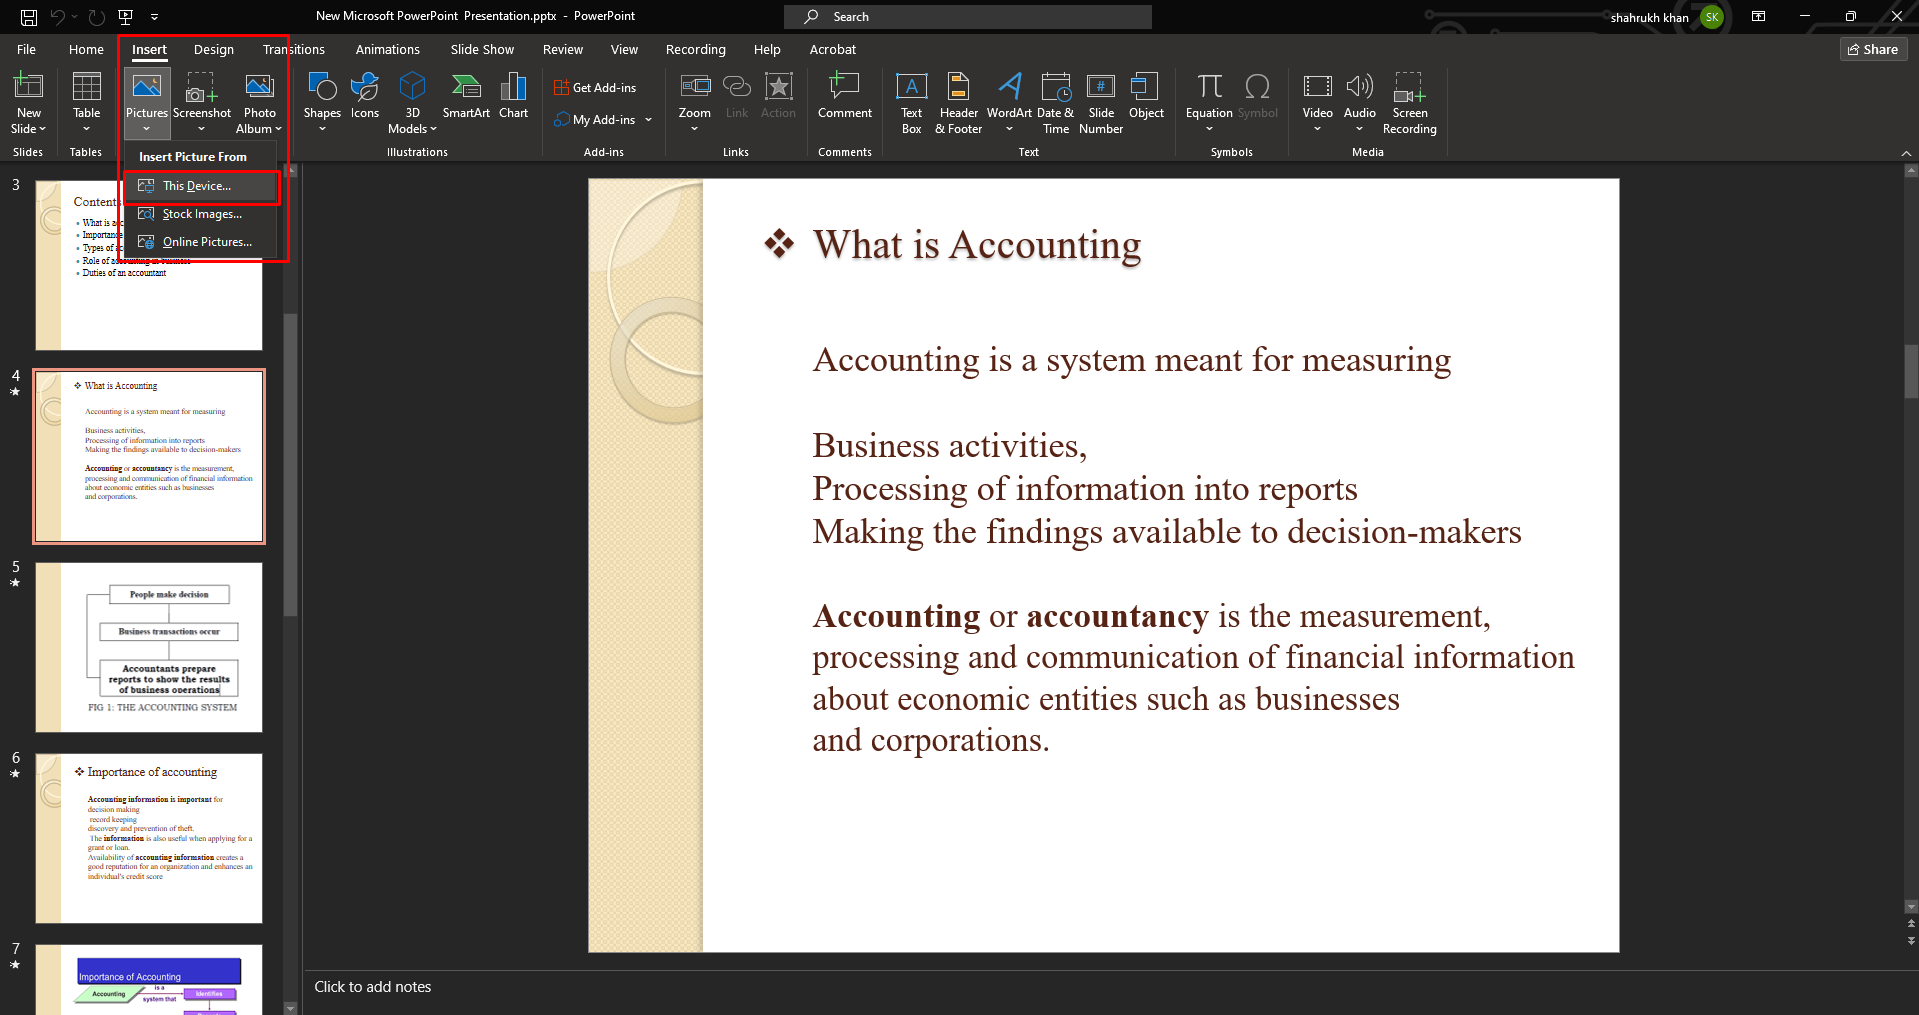Click the Share button

pyautogui.click(x=1873, y=49)
